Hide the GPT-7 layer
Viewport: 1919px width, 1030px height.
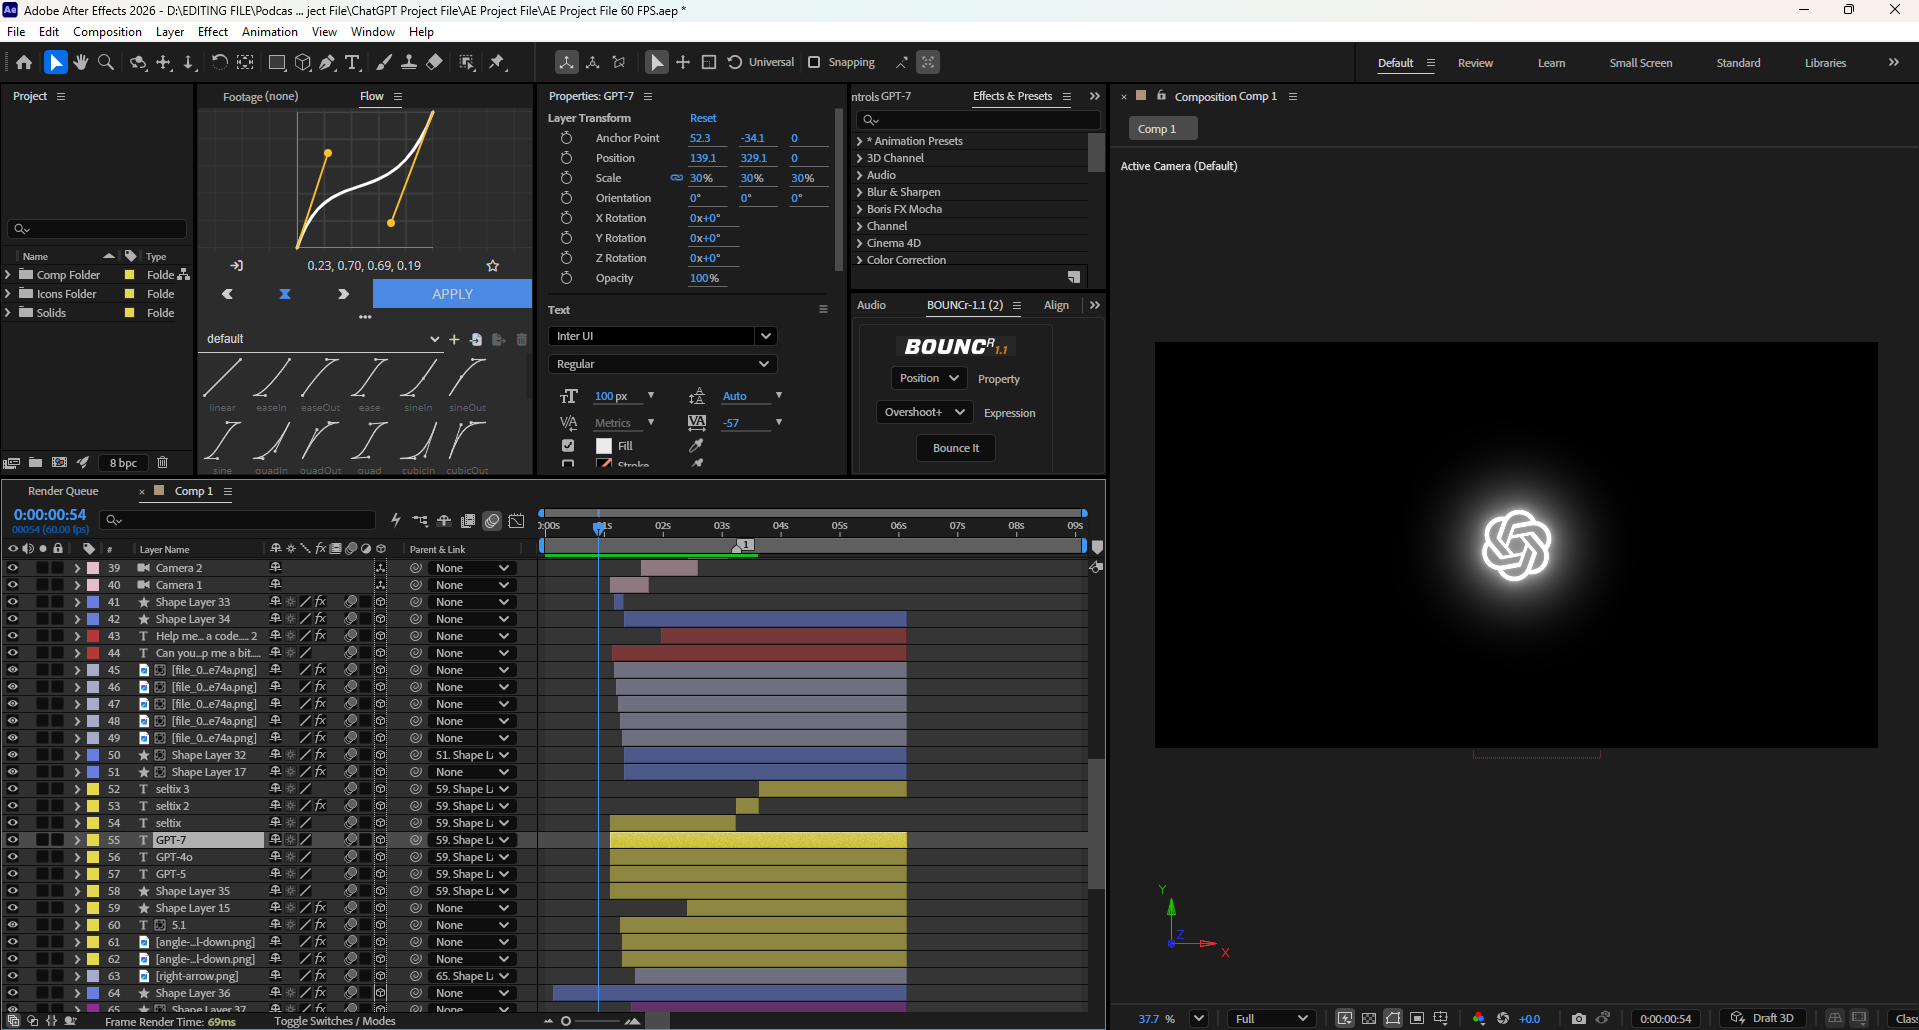pyautogui.click(x=13, y=840)
